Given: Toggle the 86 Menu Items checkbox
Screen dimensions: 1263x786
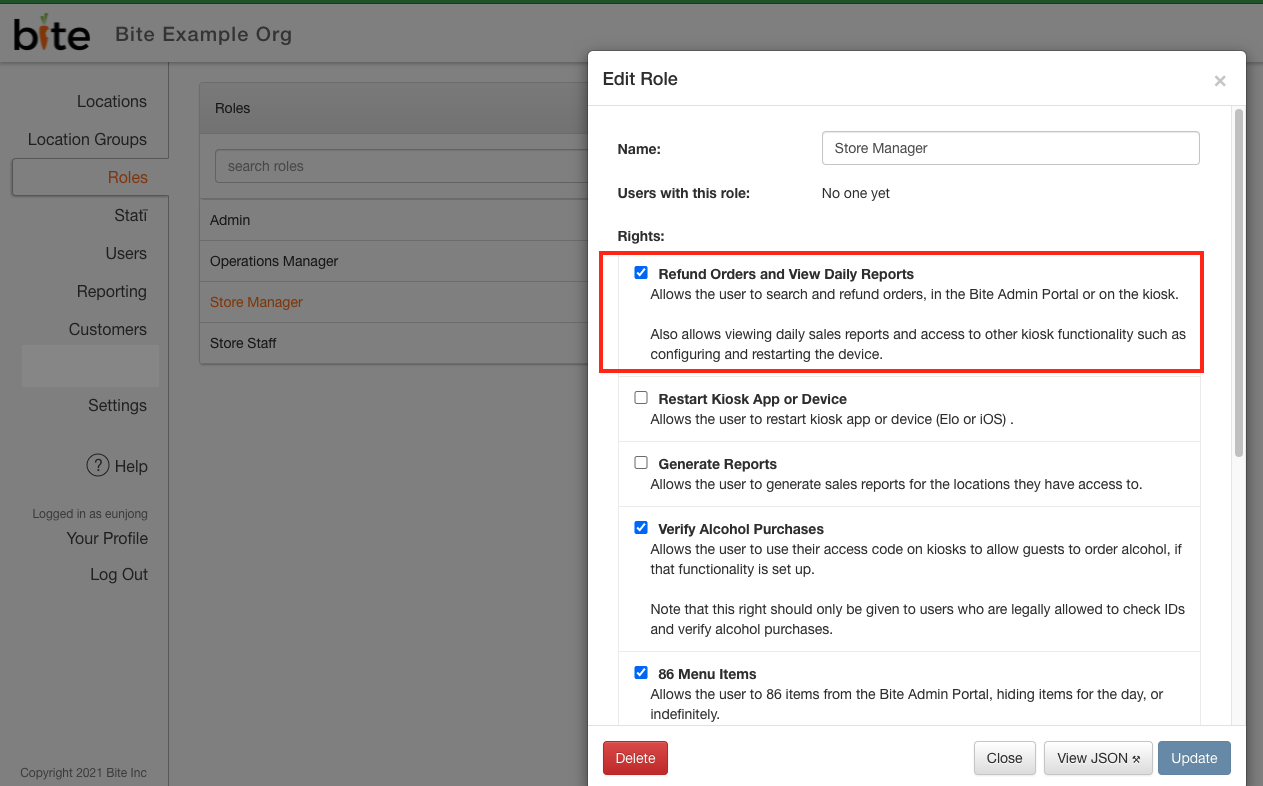Looking at the screenshot, I should pyautogui.click(x=641, y=672).
